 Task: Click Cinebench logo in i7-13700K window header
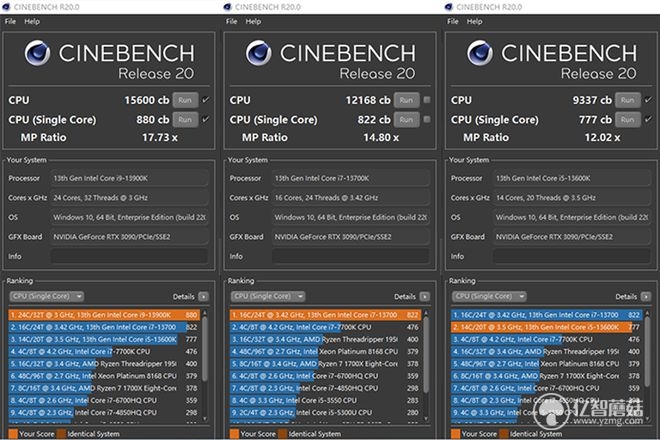(258, 53)
